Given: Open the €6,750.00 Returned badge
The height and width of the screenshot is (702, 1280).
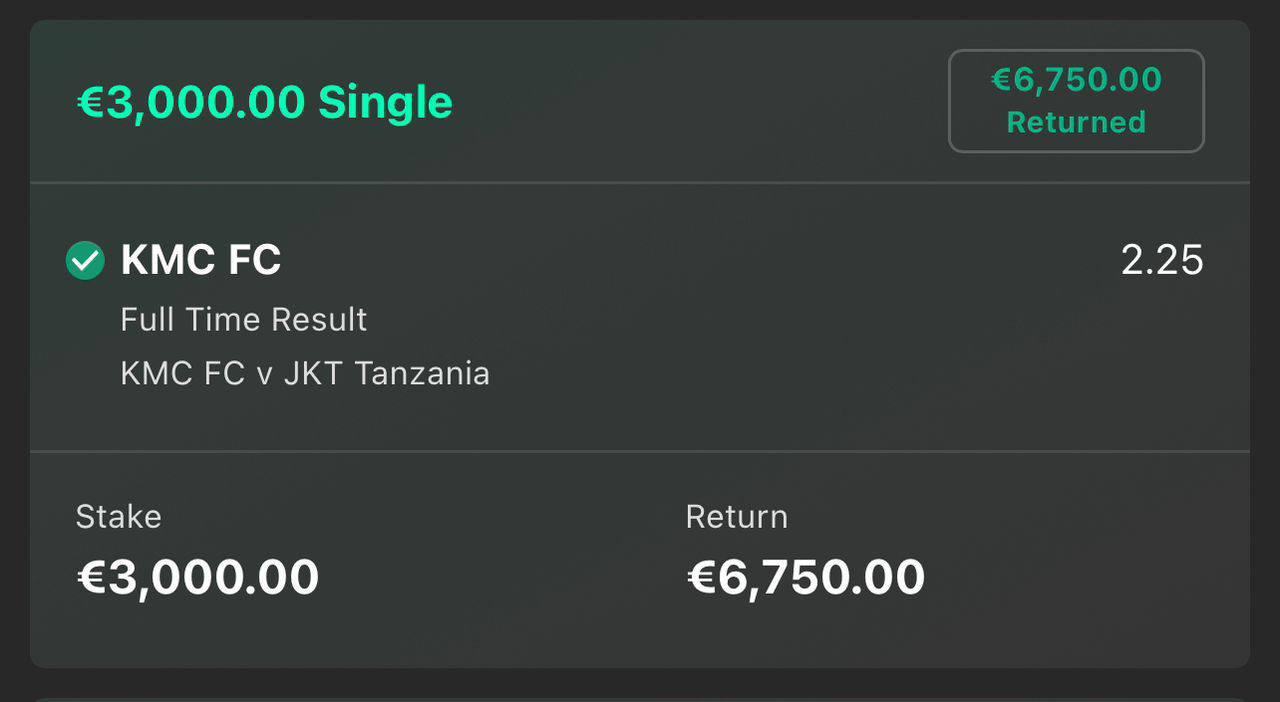Looking at the screenshot, I should [x=1076, y=101].
